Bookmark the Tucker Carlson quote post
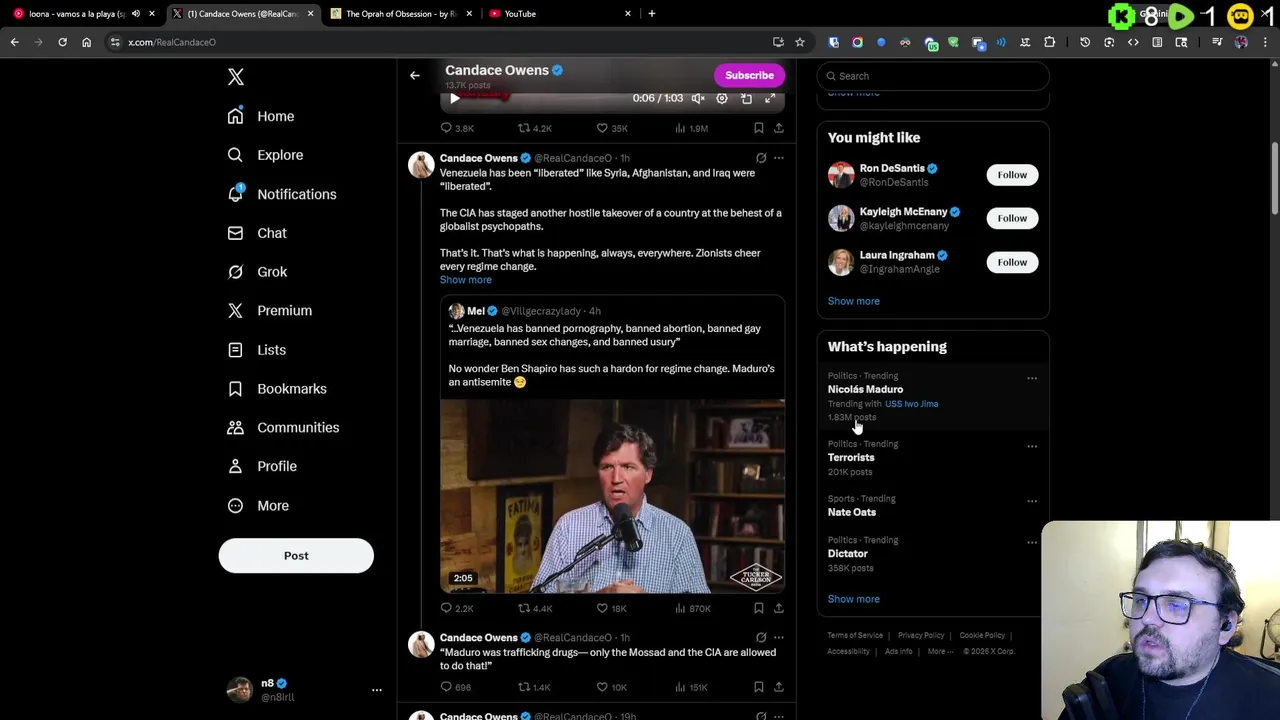The height and width of the screenshot is (720, 1280). pyautogui.click(x=759, y=608)
